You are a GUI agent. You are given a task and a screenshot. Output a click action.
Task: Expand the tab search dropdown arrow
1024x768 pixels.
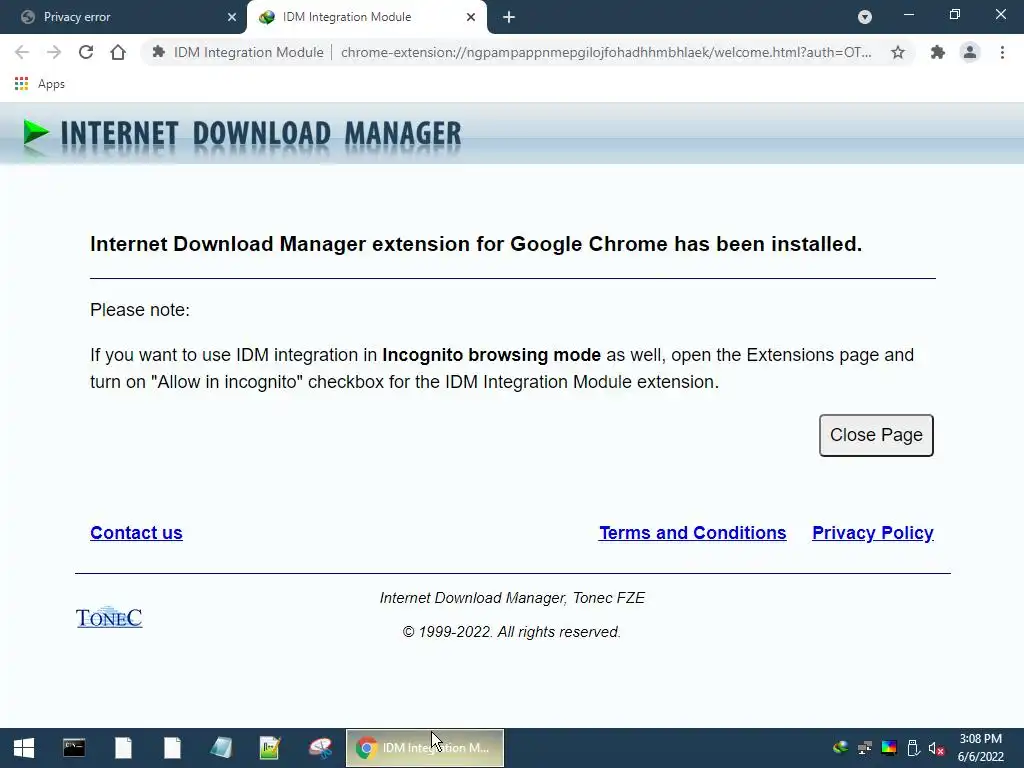865,17
